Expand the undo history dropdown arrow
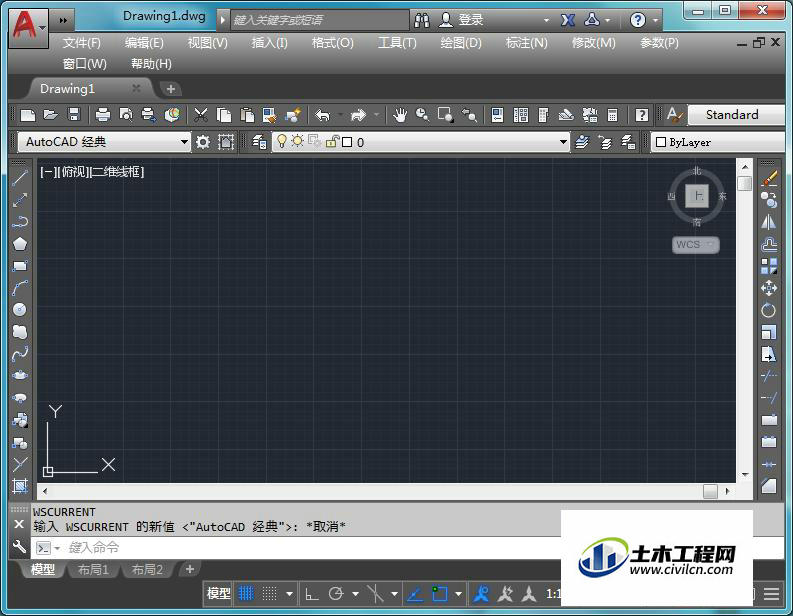Screen dimensions: 793x616 coord(340,115)
